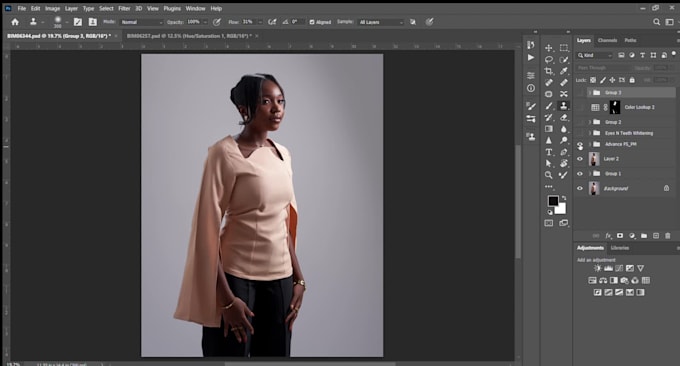Viewport: 680px width, 366px height.
Task: Open the History panel icon
Action: click(531, 45)
